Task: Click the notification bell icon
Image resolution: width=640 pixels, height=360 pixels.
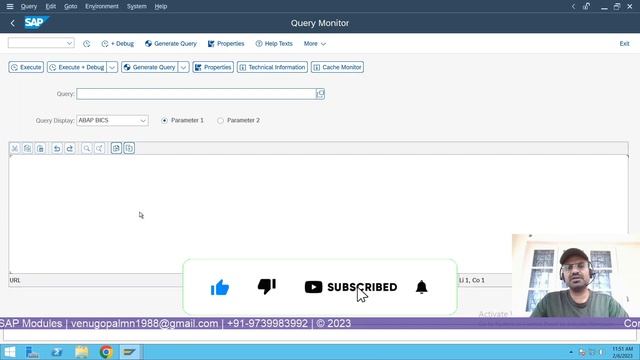Action: coord(422,287)
